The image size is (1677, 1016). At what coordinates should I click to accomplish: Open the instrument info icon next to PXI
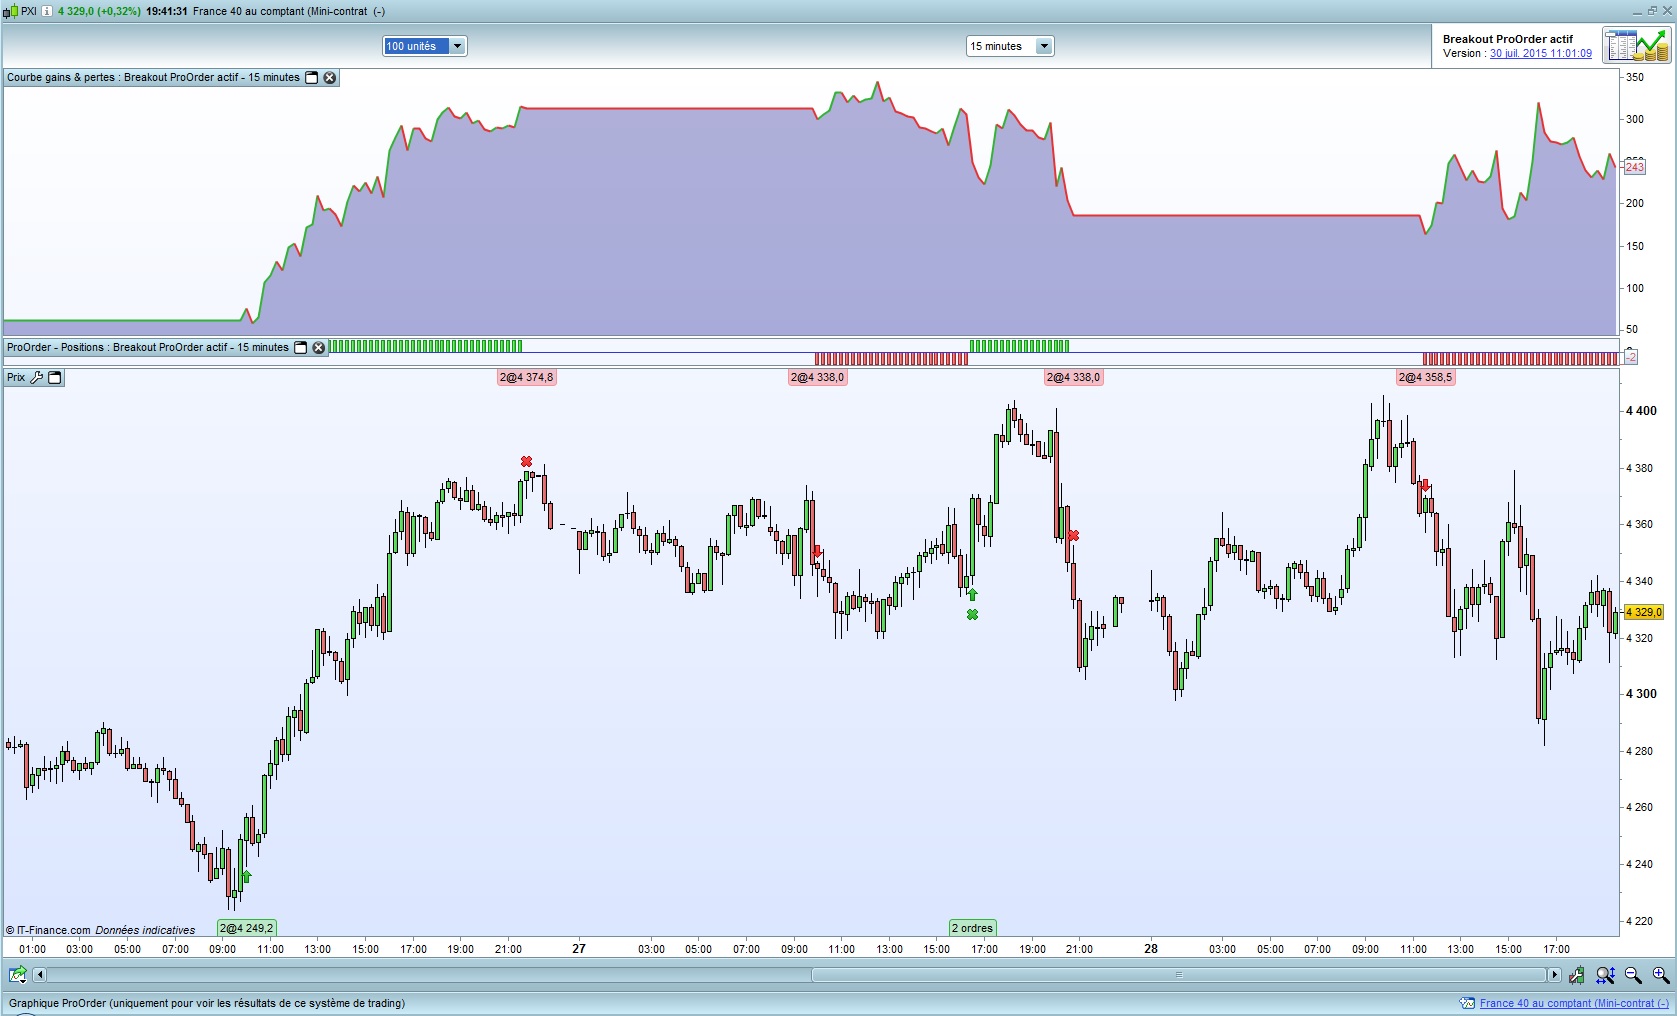(47, 11)
